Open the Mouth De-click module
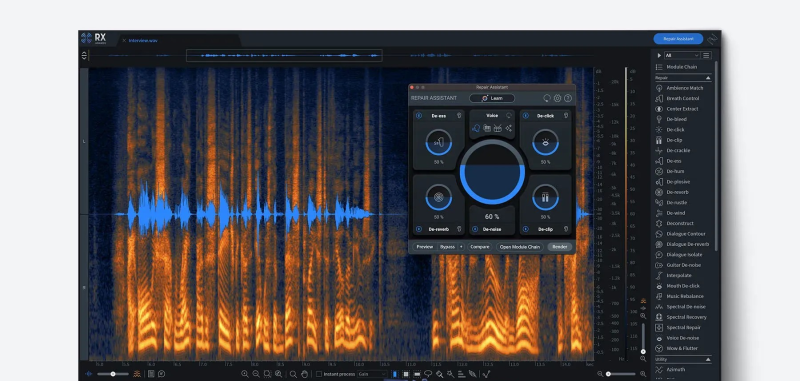Screen dimensions: 800x381 678,286
